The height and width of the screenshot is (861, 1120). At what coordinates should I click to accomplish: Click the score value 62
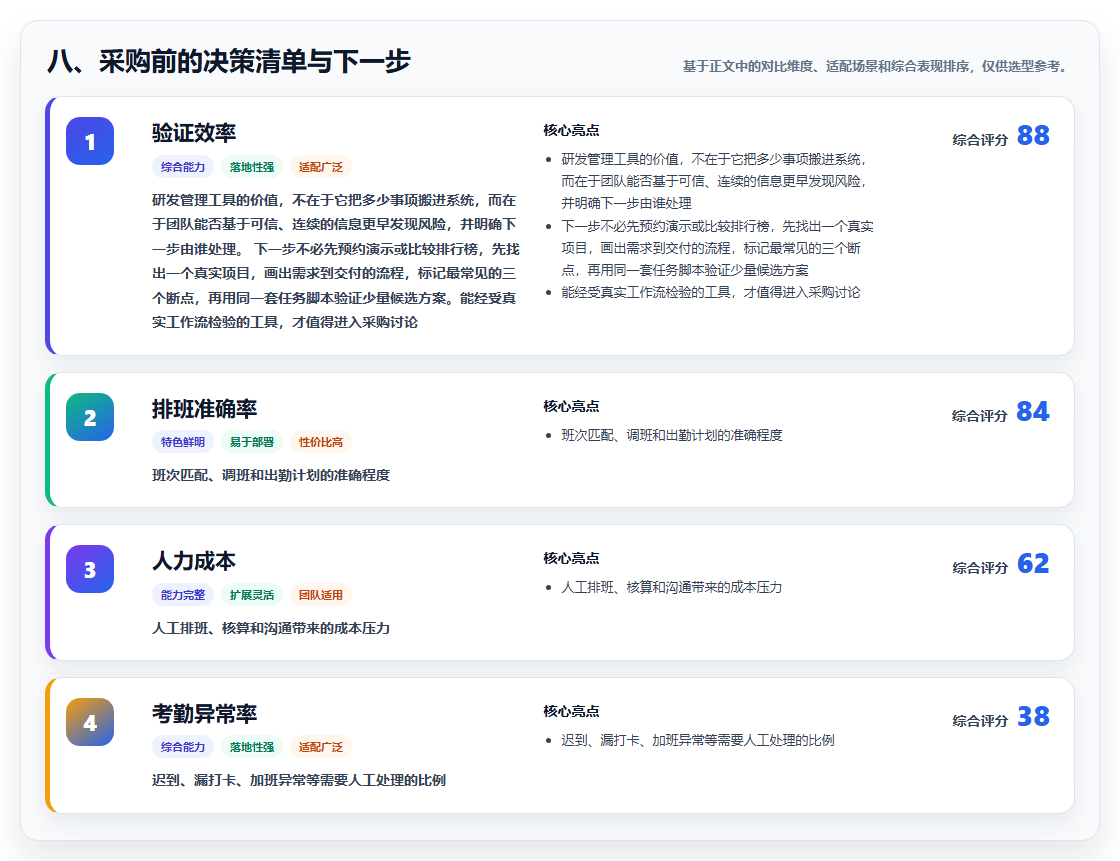pyautogui.click(x=1033, y=564)
